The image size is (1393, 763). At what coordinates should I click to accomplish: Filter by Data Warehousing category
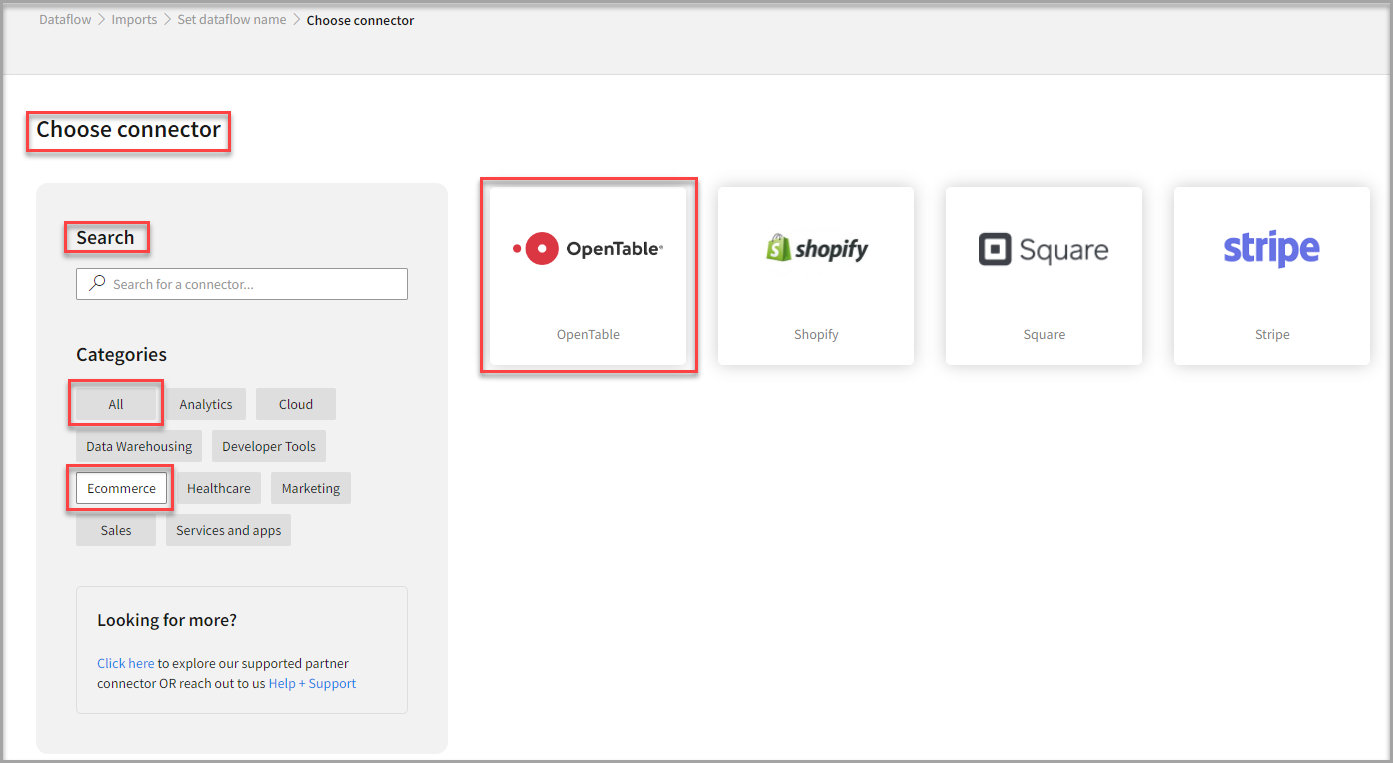tap(139, 446)
